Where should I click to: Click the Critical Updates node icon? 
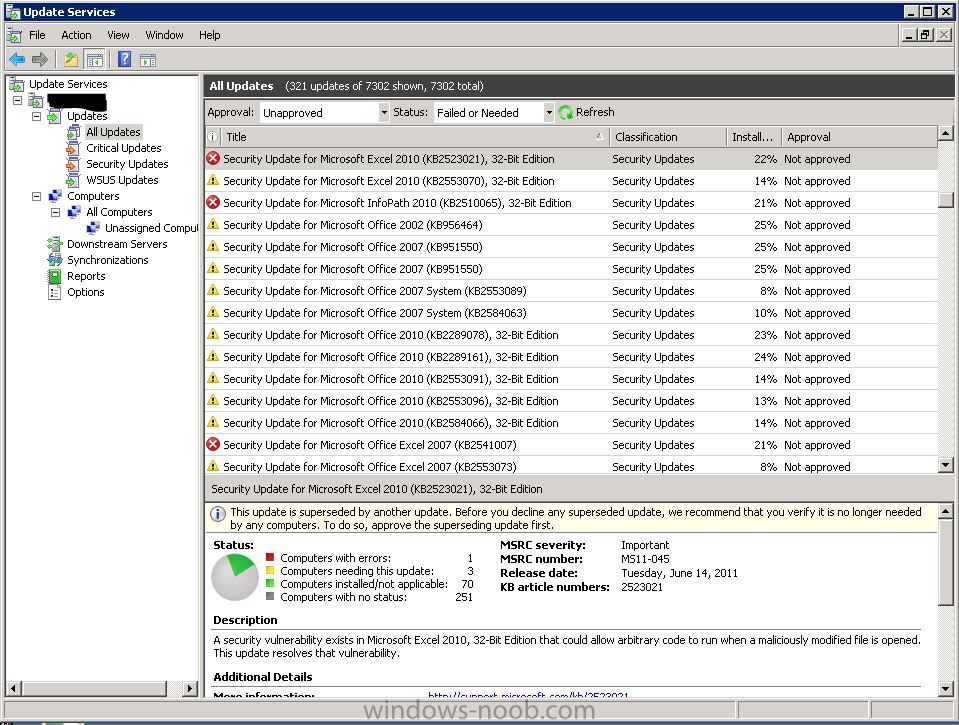[x=73, y=148]
